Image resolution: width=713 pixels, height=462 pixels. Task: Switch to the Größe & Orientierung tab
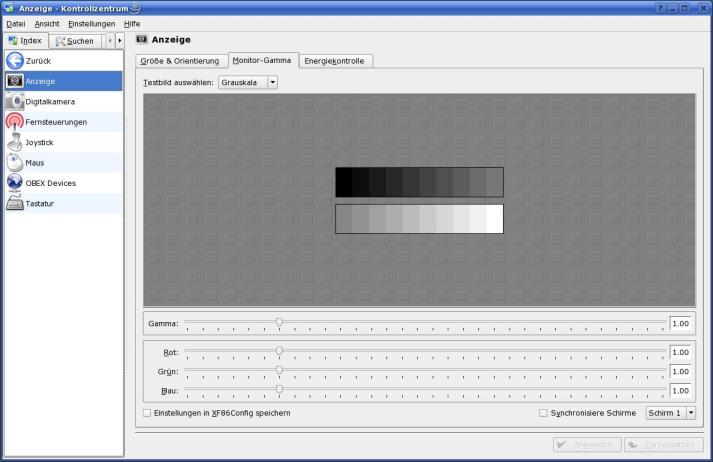click(180, 61)
